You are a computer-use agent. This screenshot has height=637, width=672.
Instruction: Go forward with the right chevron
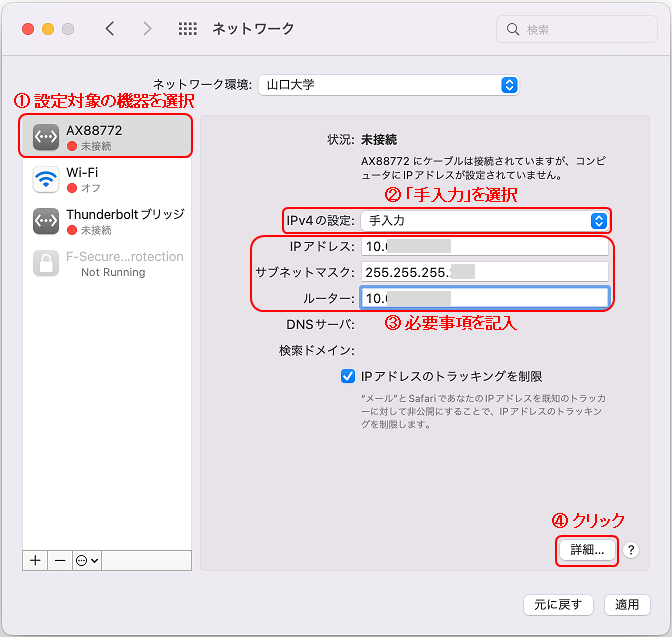click(147, 29)
